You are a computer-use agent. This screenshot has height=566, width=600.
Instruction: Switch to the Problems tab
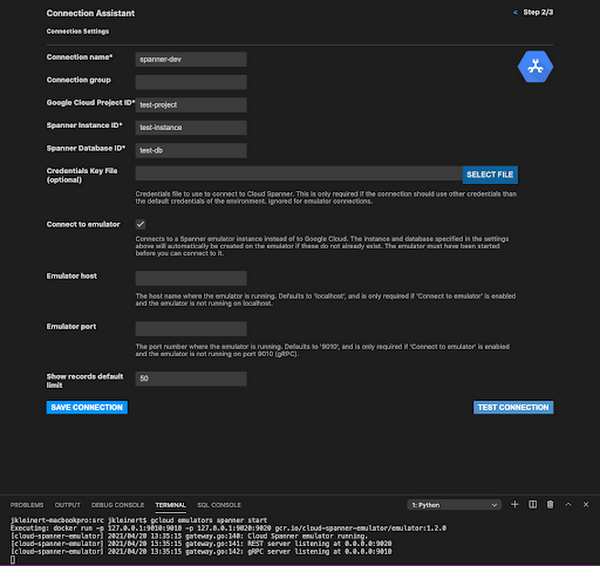pyautogui.click(x=27, y=505)
